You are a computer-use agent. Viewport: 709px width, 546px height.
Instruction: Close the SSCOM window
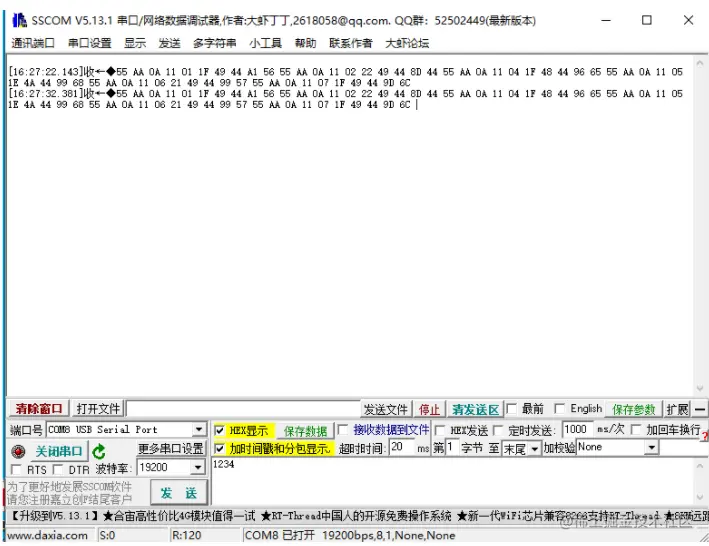pyautogui.click(x=688, y=20)
